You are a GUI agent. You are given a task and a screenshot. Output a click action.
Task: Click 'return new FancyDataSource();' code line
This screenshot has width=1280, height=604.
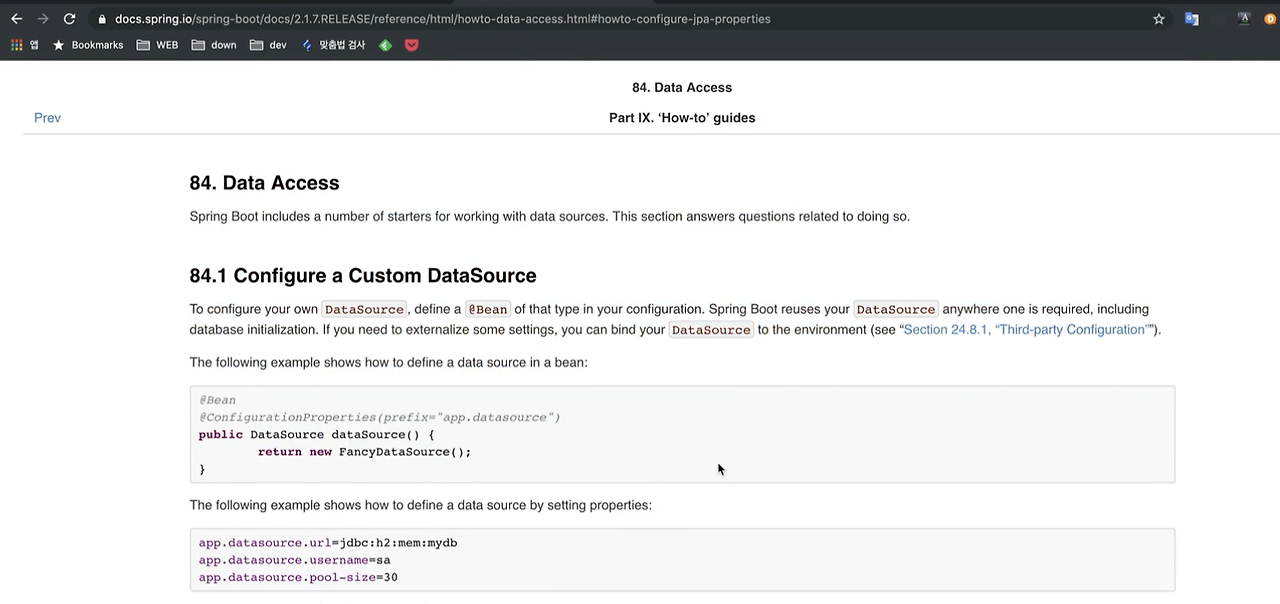click(x=364, y=452)
